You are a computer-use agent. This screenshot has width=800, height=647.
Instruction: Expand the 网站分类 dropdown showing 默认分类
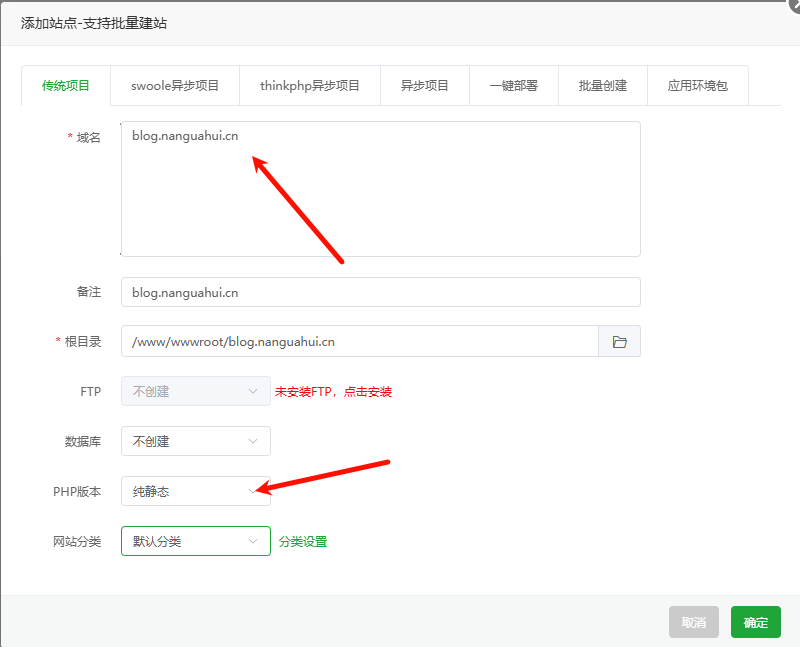pyautogui.click(x=196, y=541)
